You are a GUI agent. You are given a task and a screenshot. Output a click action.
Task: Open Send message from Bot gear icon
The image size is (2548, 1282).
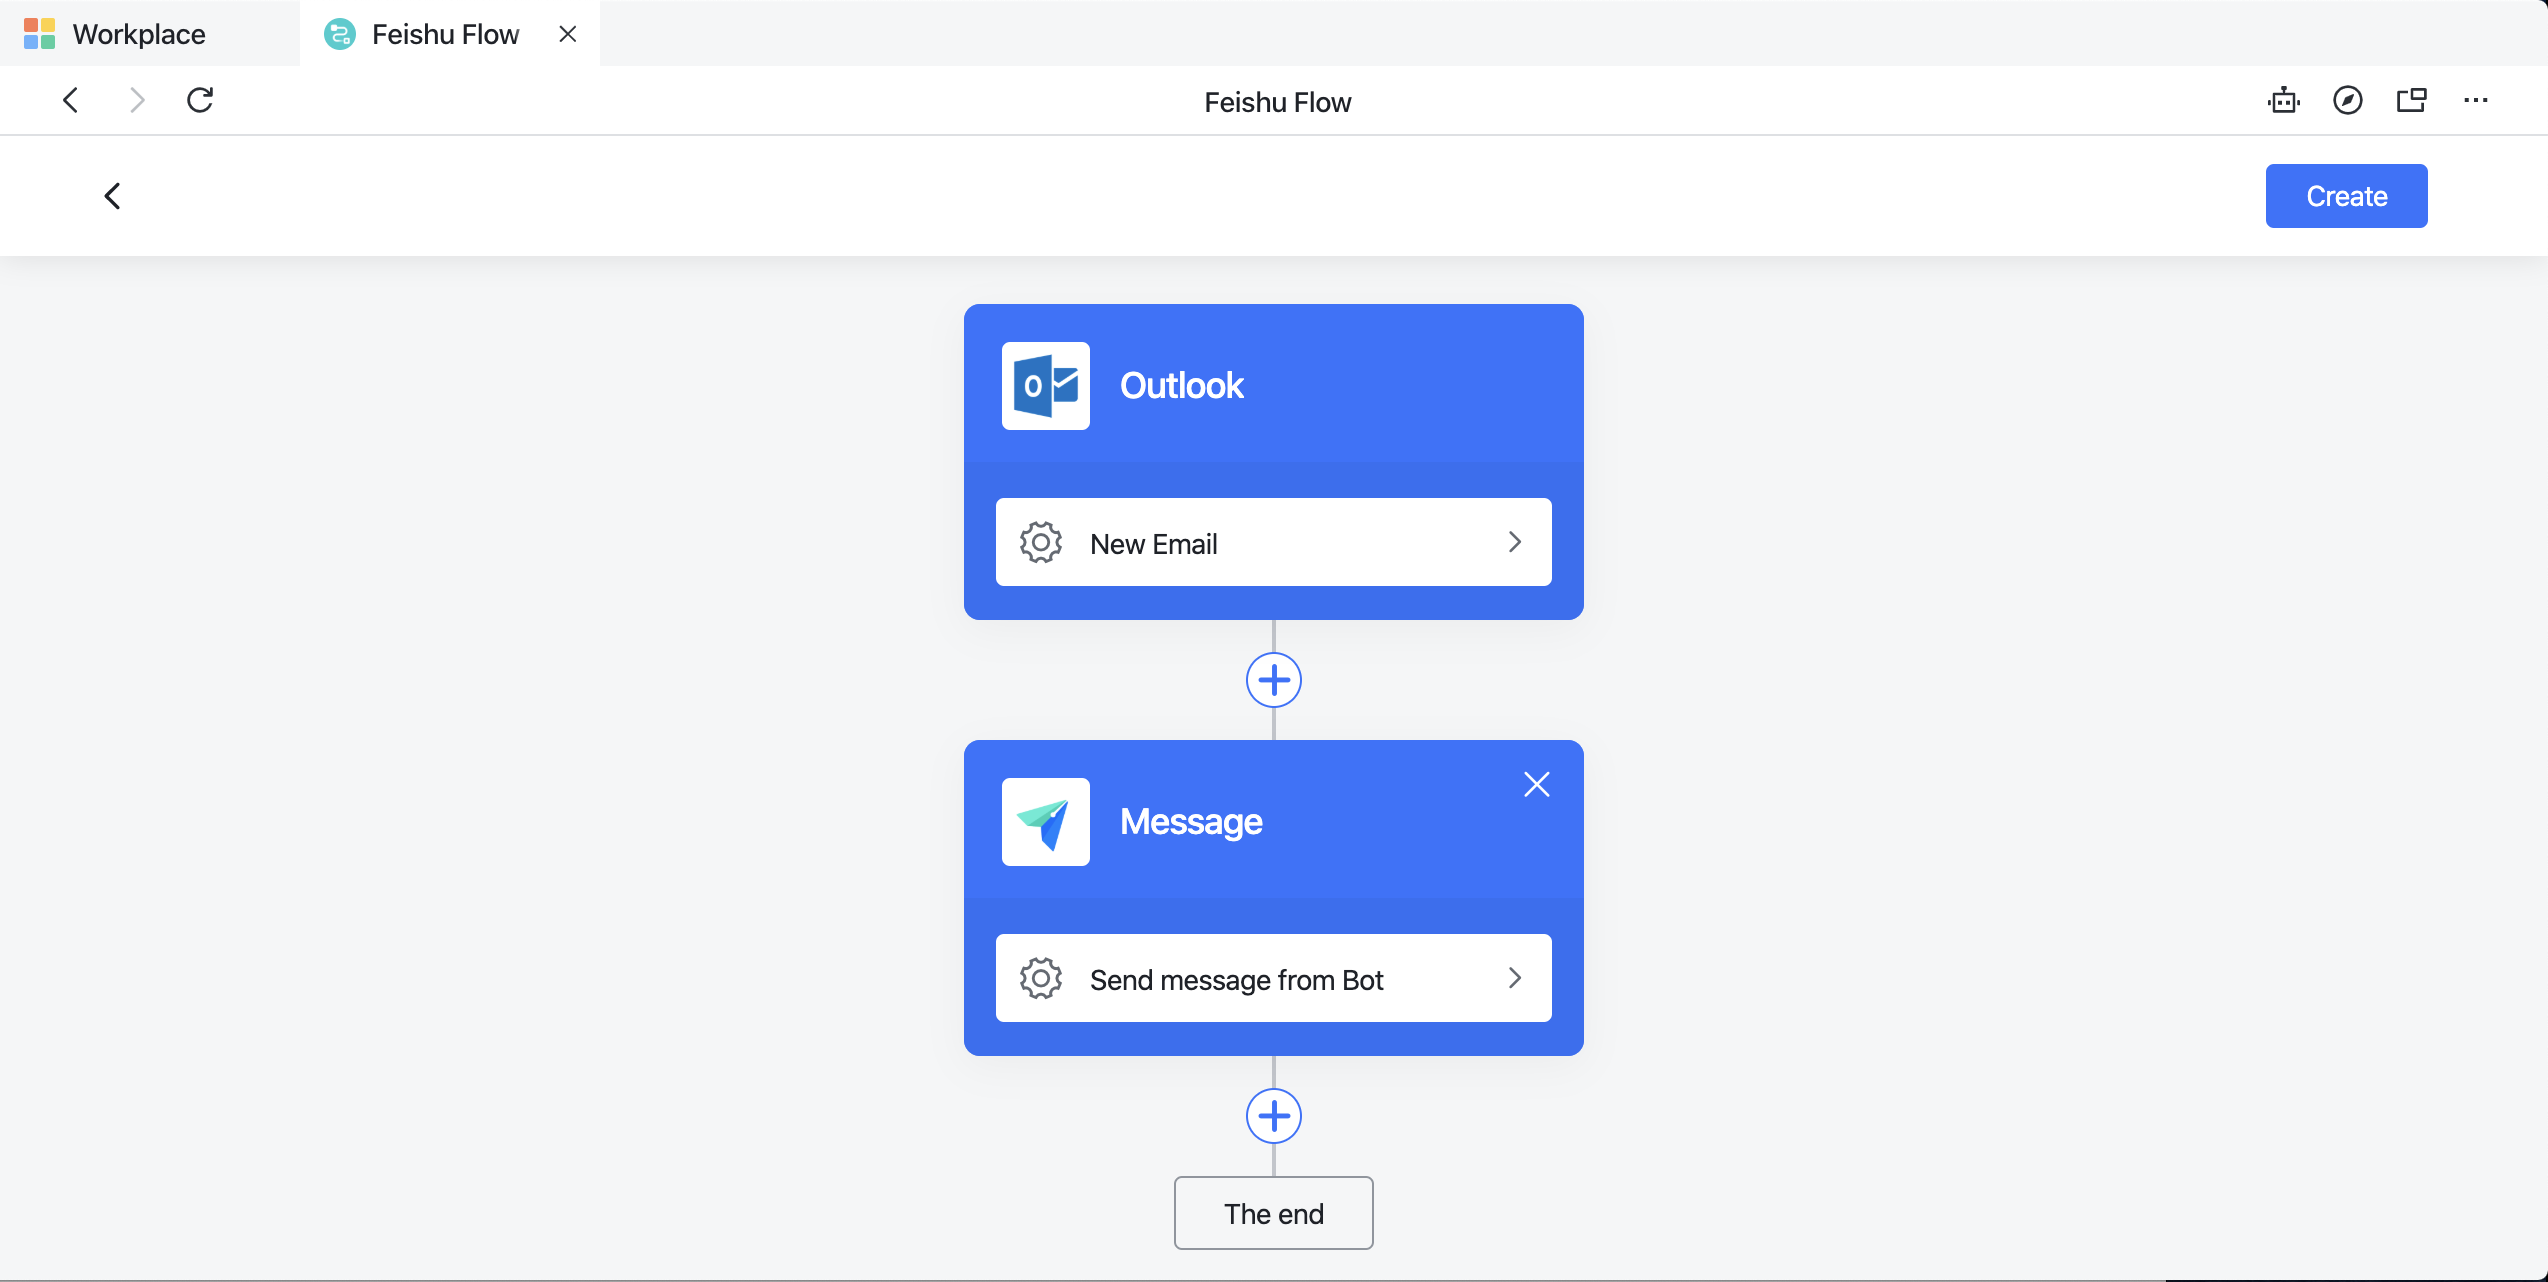[x=1040, y=978]
